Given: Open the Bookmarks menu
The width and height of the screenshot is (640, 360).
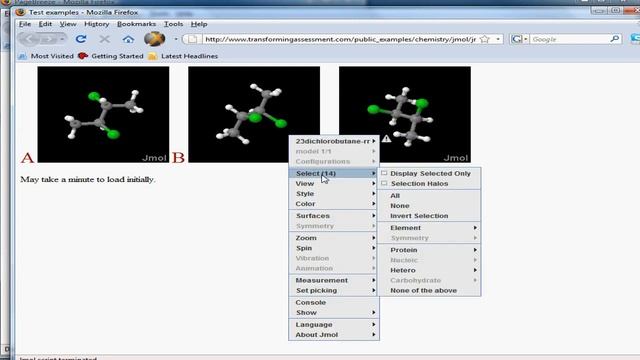Looking at the screenshot, I should tap(136, 24).
